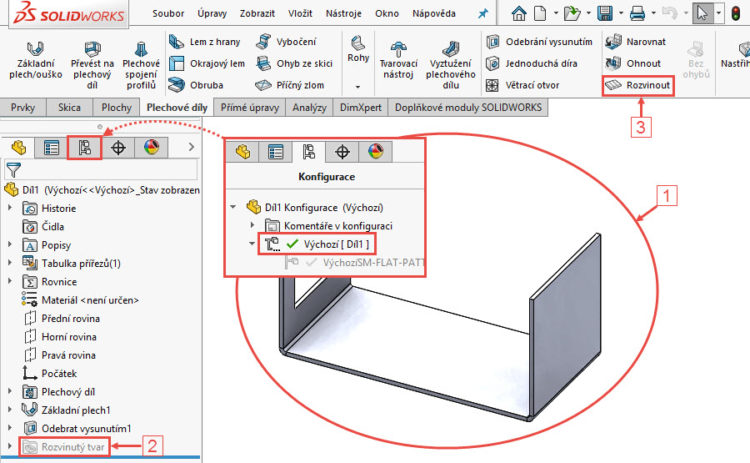Click the Narovnat unfold tool
This screenshot has width=750, height=463.
(x=635, y=42)
